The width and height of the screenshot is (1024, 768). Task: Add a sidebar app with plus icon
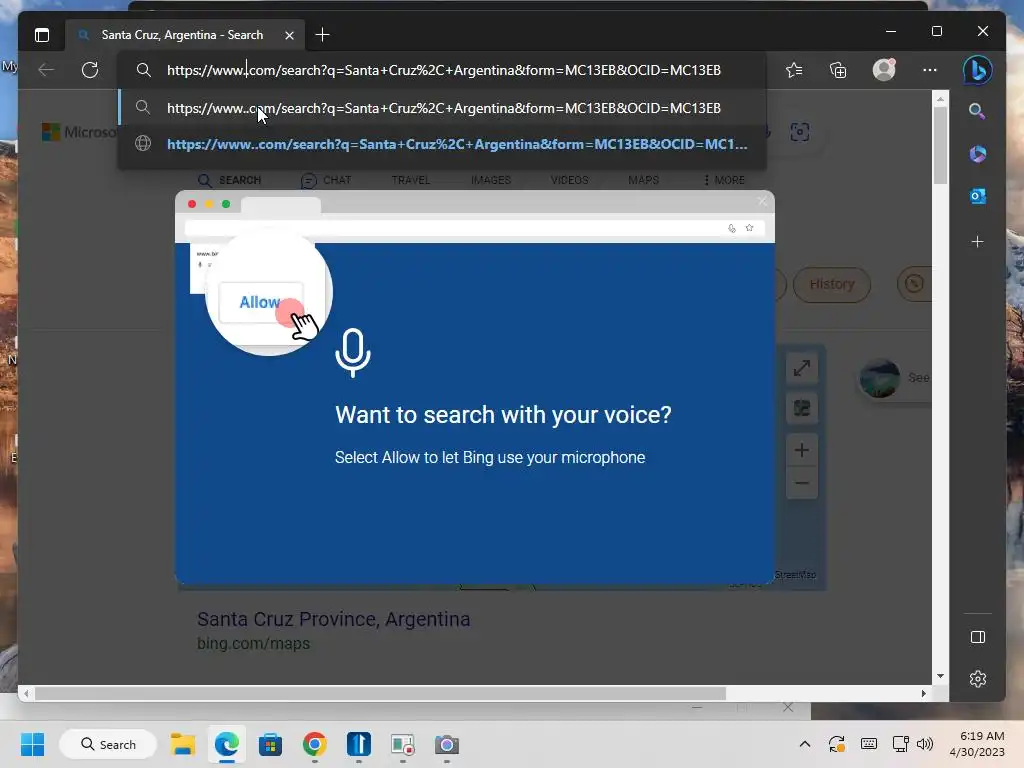coord(978,242)
